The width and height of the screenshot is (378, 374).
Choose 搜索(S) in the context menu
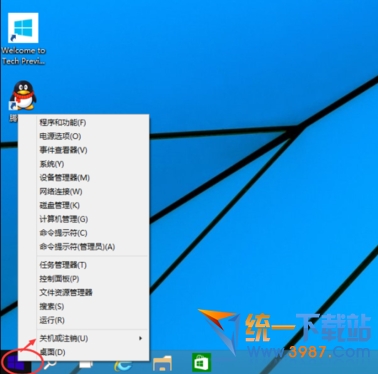83,307
